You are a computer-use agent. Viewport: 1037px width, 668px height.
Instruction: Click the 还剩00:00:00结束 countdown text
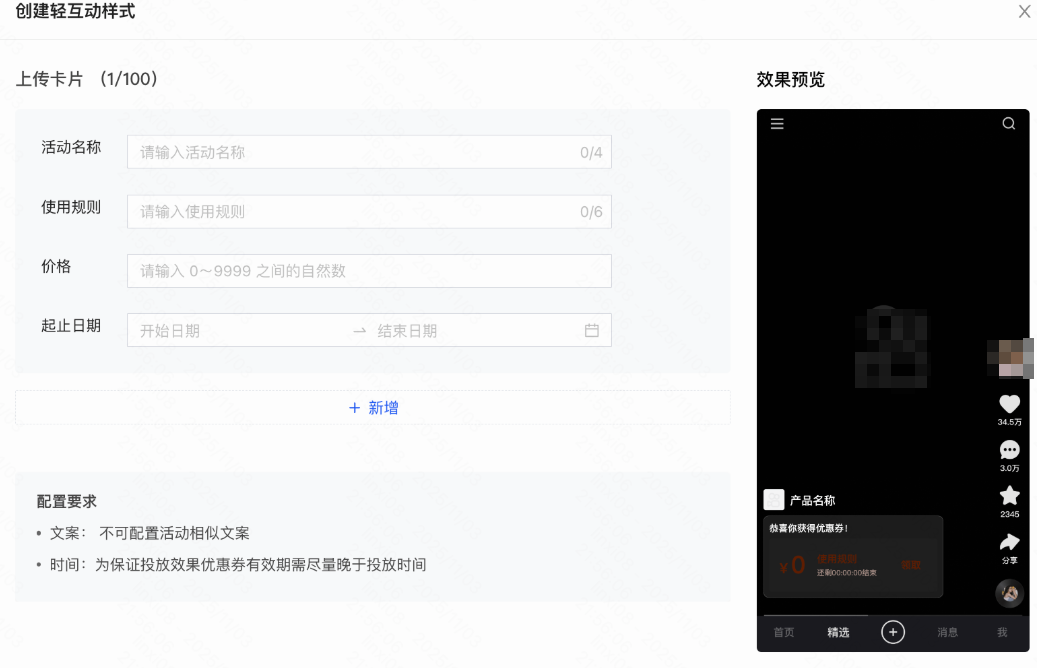847,573
